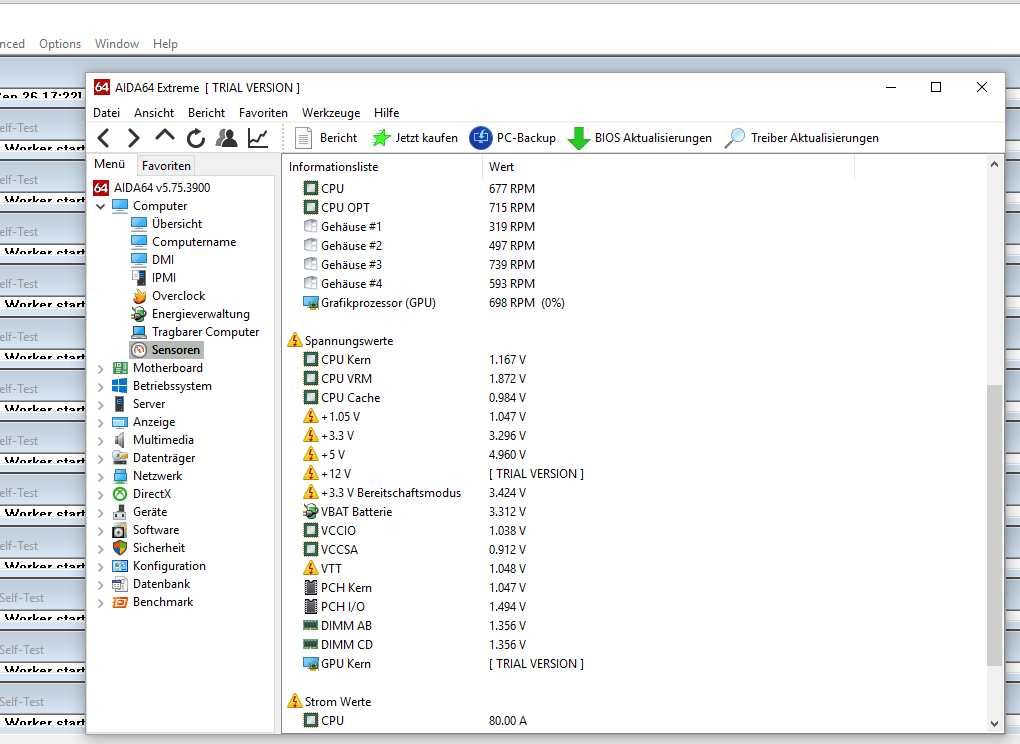Select the Sensoren tree item

point(167,350)
